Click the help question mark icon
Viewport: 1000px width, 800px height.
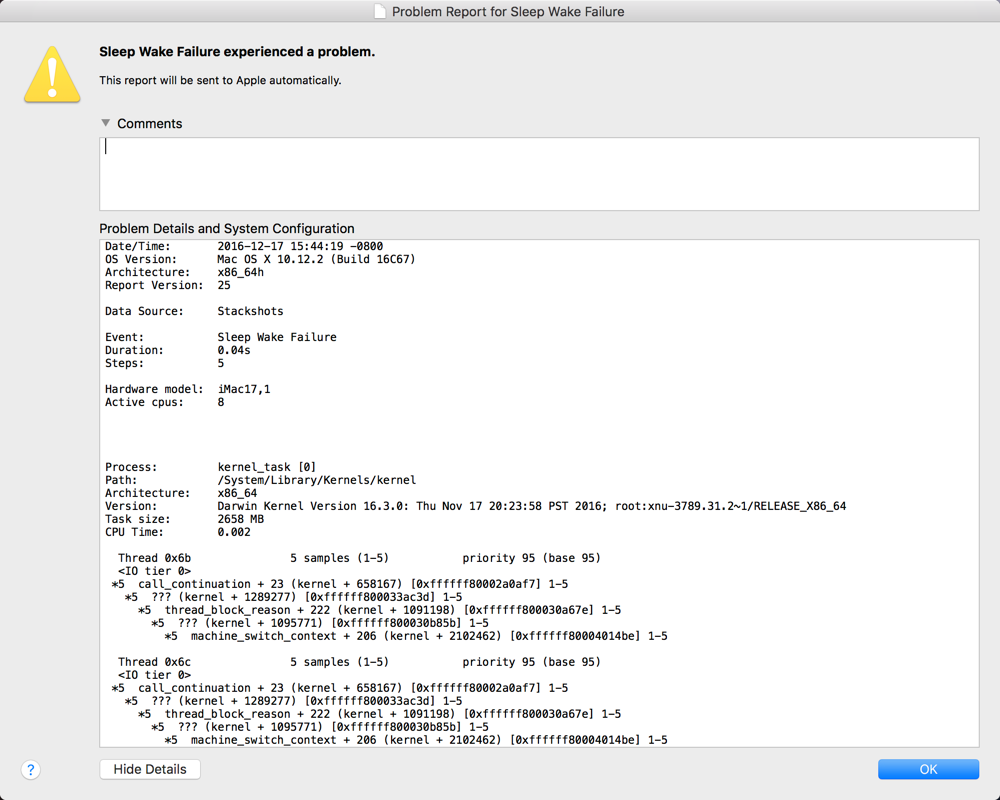point(30,770)
